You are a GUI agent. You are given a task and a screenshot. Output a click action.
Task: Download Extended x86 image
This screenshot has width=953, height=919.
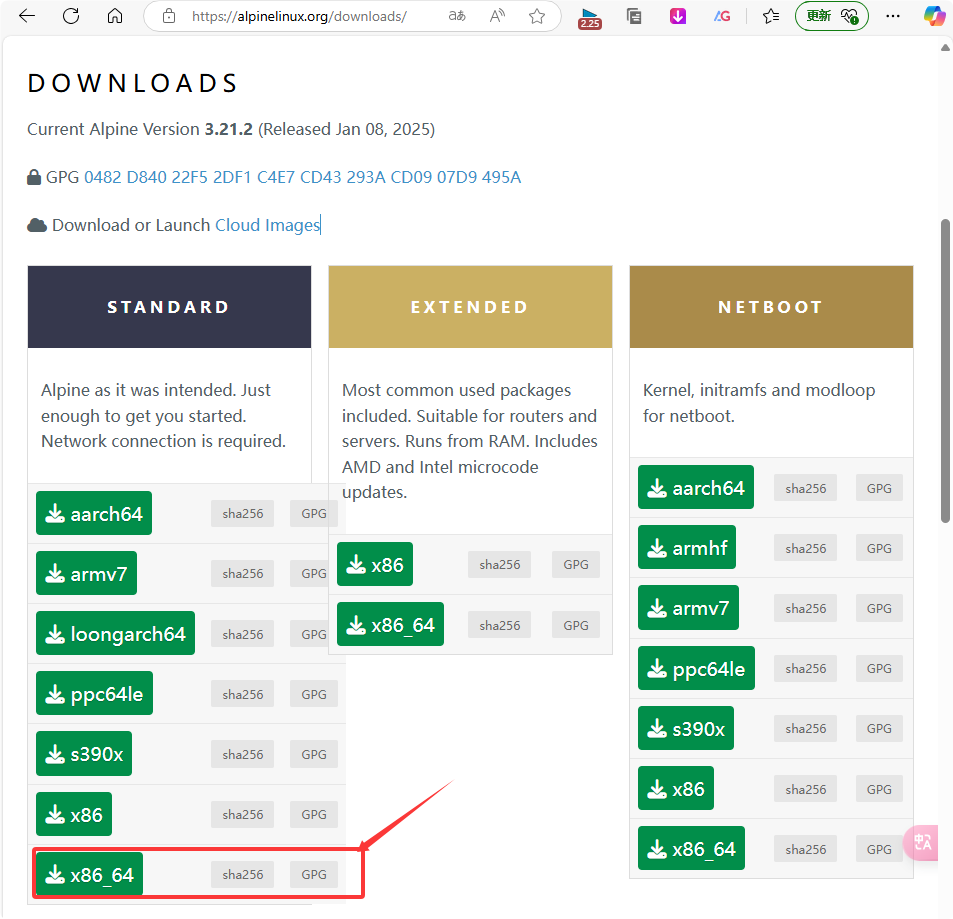[x=375, y=565]
